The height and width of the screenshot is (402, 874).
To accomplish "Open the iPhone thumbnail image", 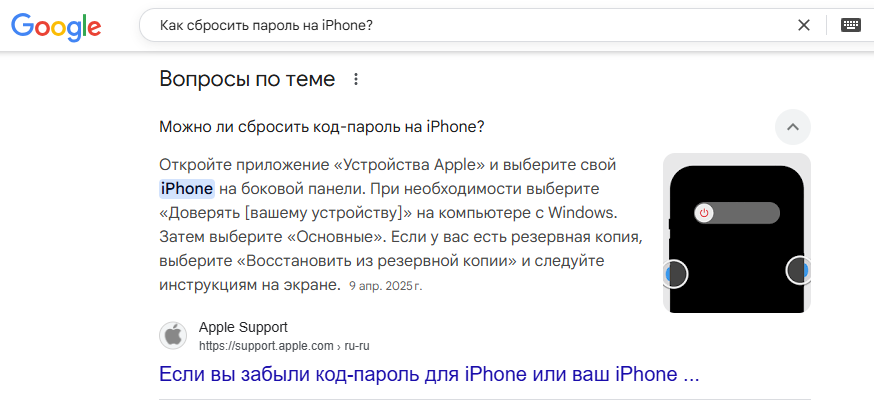I will point(737,233).
